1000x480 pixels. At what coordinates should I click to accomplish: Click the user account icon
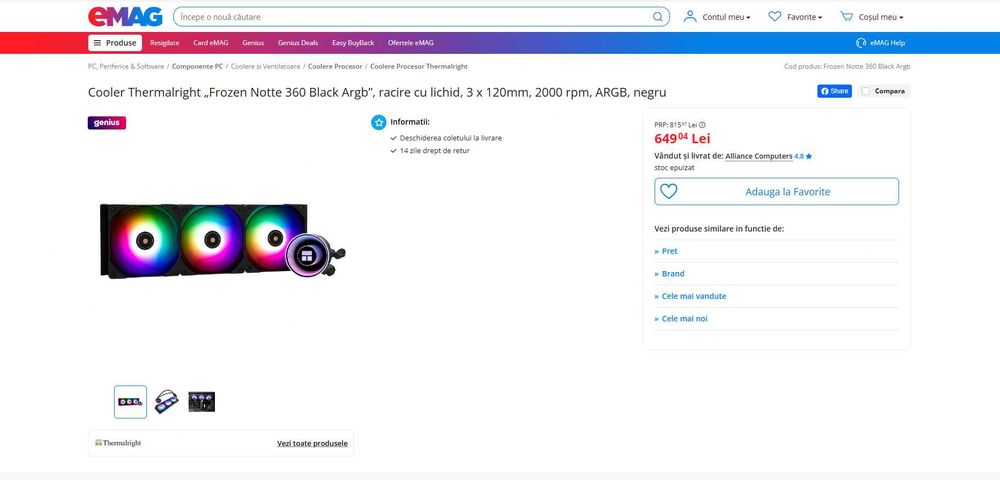click(x=689, y=17)
